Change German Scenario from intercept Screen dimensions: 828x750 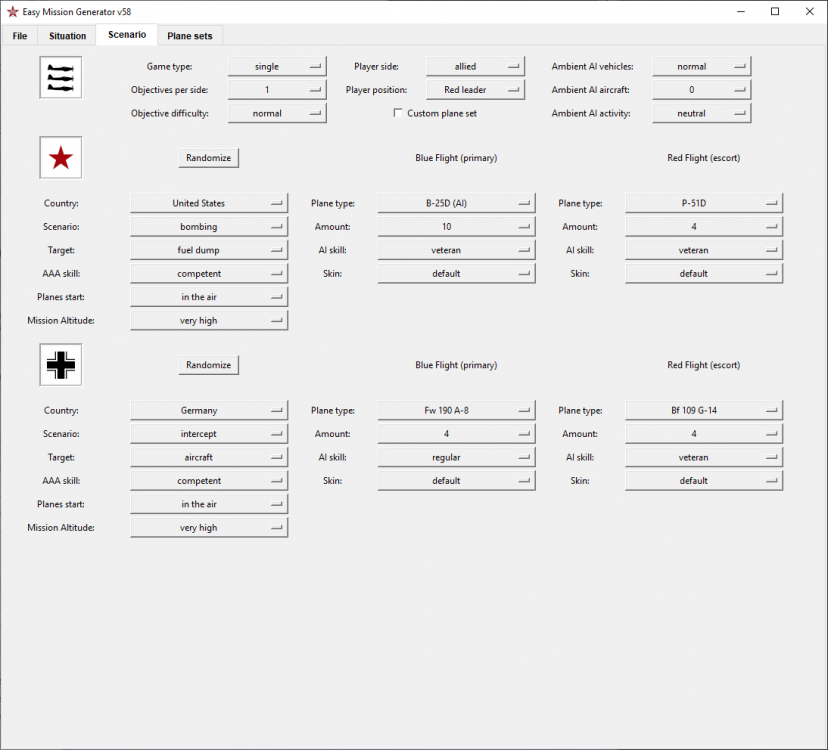click(209, 434)
